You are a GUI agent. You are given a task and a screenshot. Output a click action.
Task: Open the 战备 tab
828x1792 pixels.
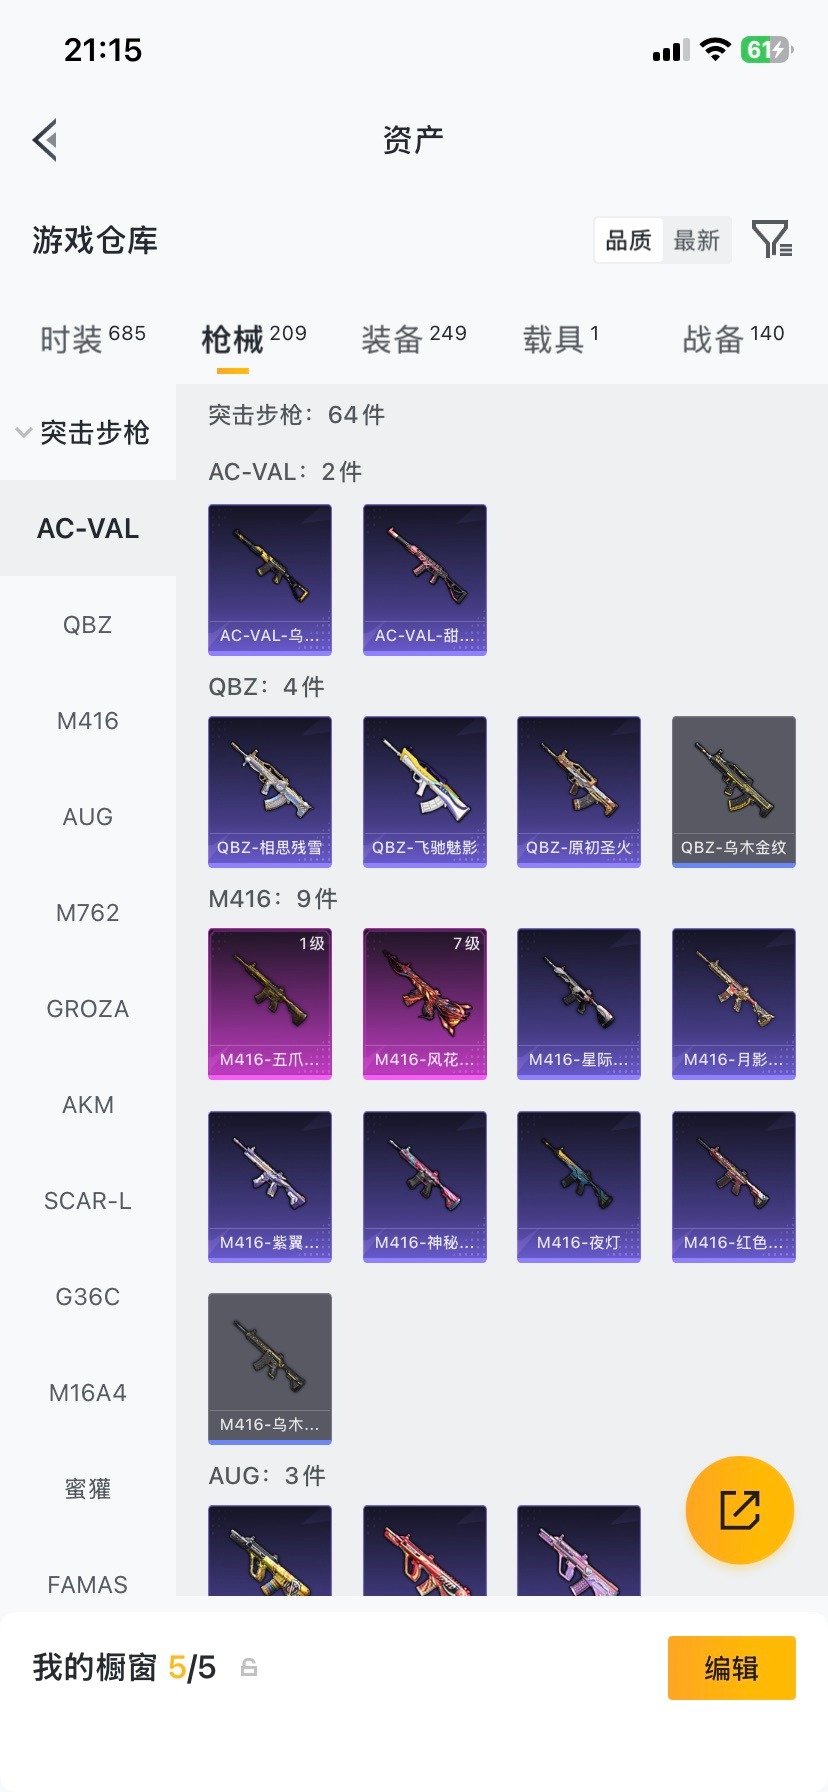(733, 339)
